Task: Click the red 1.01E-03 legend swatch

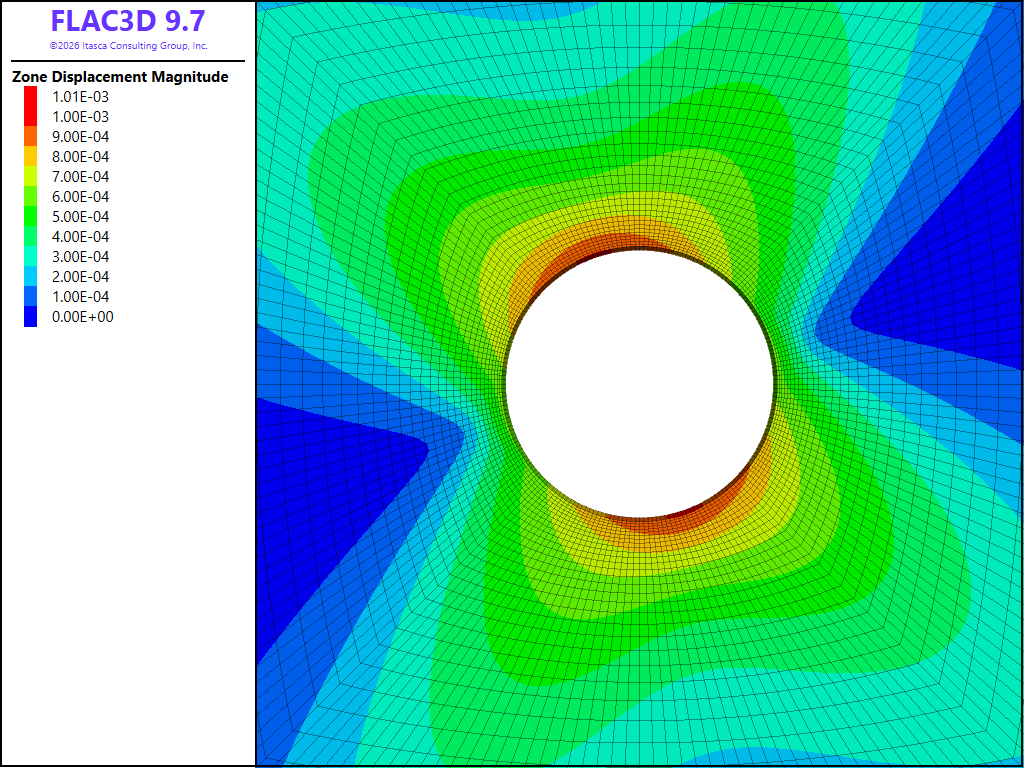Action: (x=31, y=97)
